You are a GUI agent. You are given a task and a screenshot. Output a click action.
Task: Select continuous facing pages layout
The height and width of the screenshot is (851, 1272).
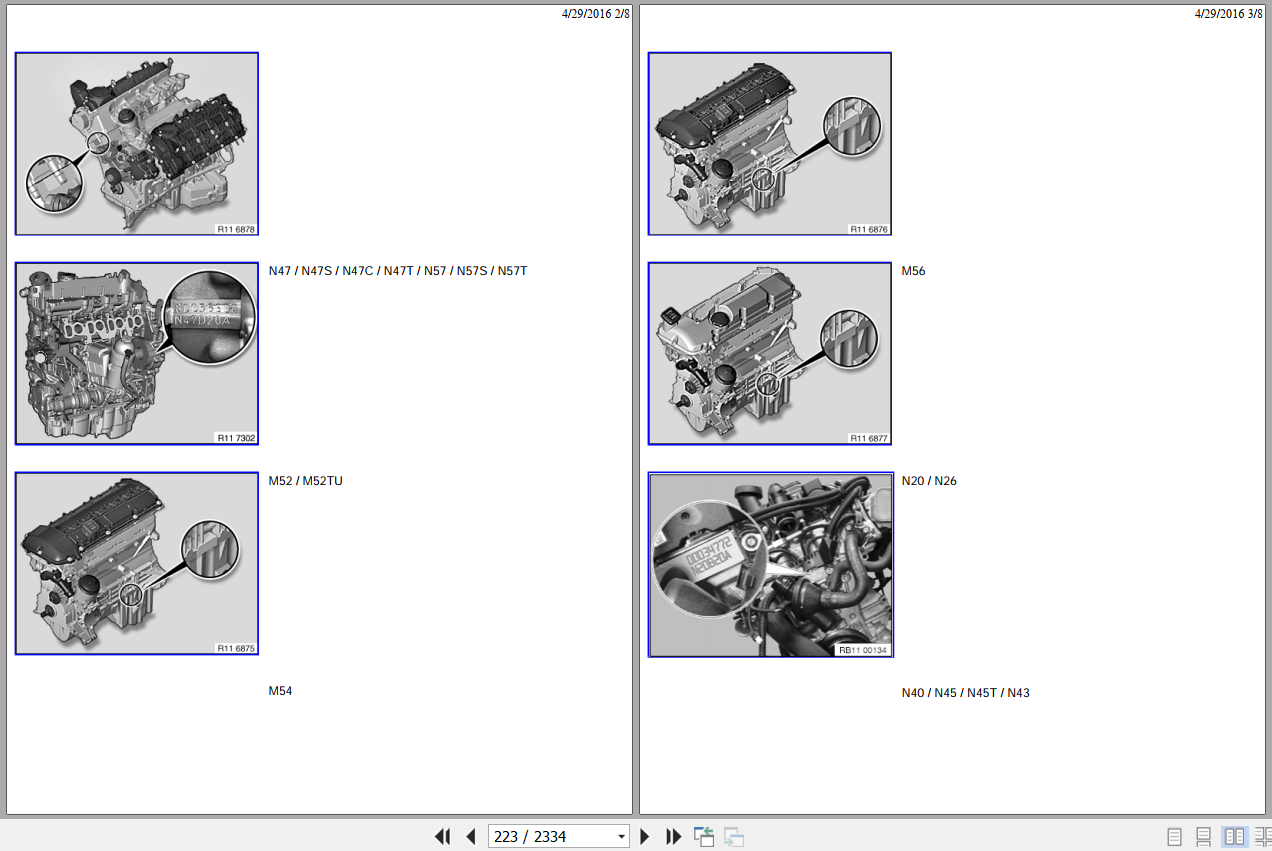[x=1261, y=837]
